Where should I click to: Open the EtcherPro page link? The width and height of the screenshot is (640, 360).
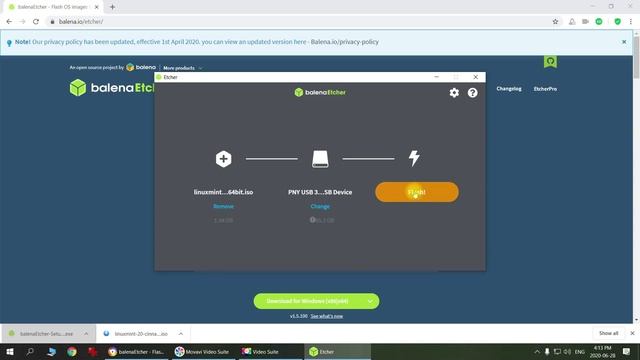coord(545,89)
